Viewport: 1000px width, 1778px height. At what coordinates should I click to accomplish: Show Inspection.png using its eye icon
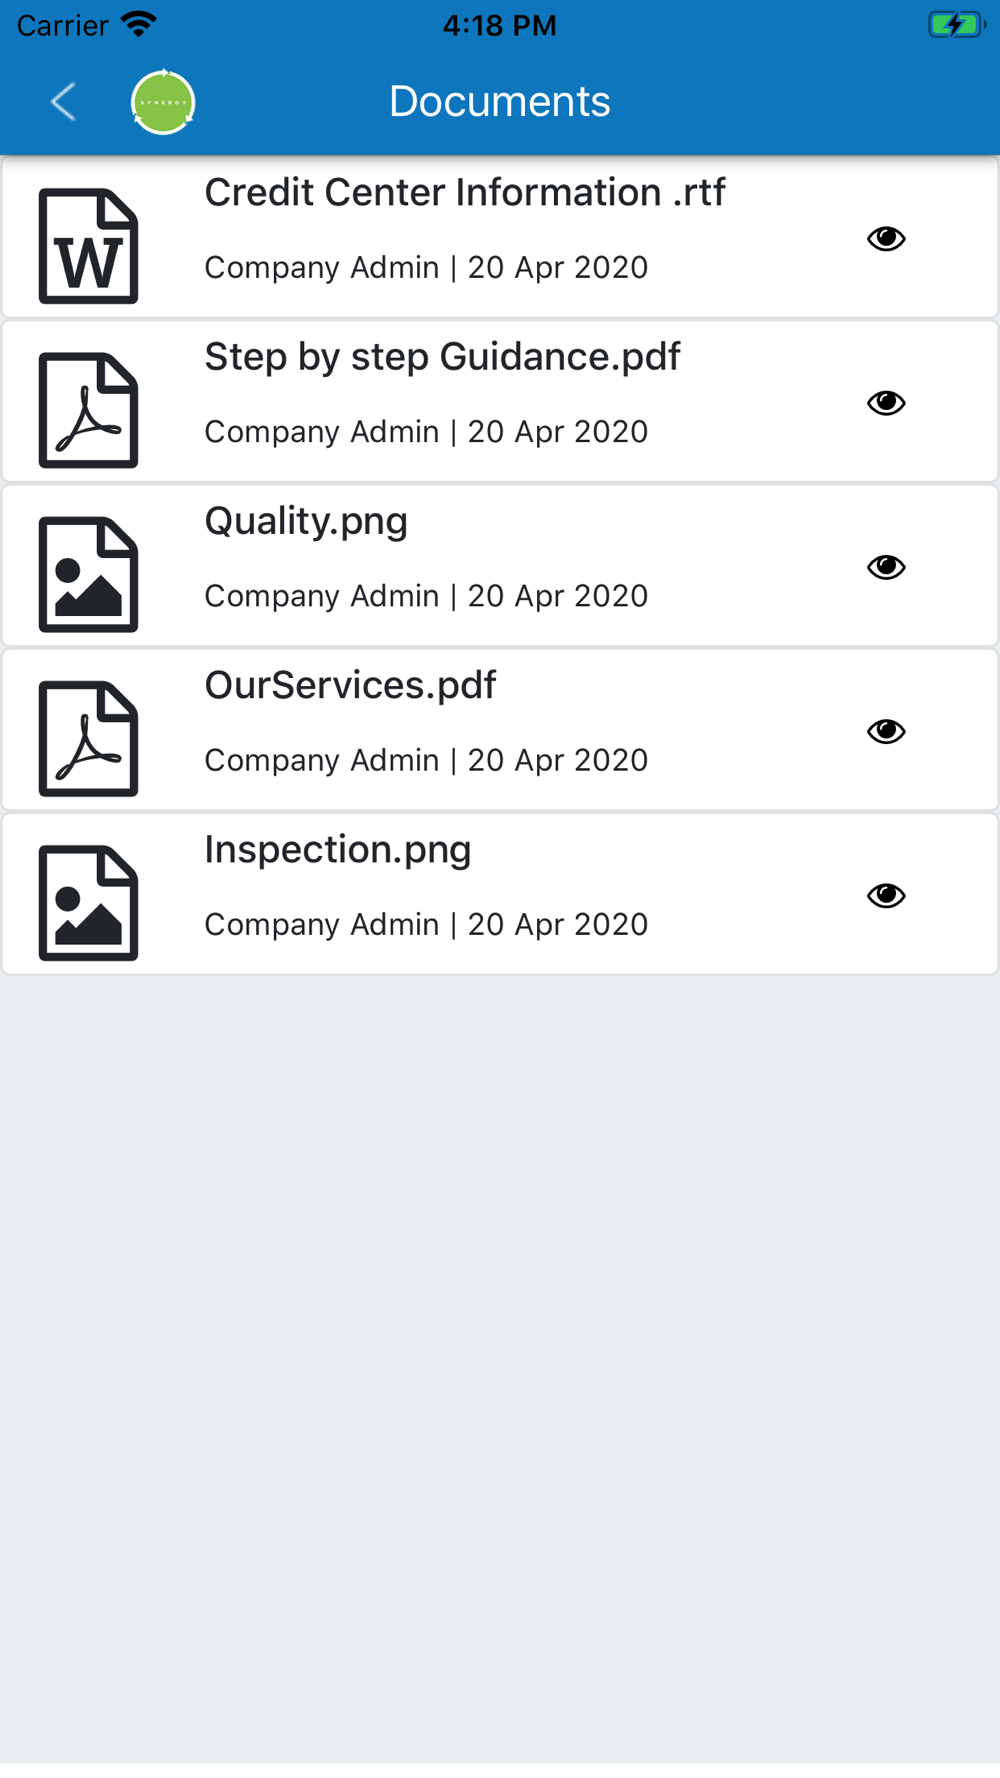tap(886, 895)
